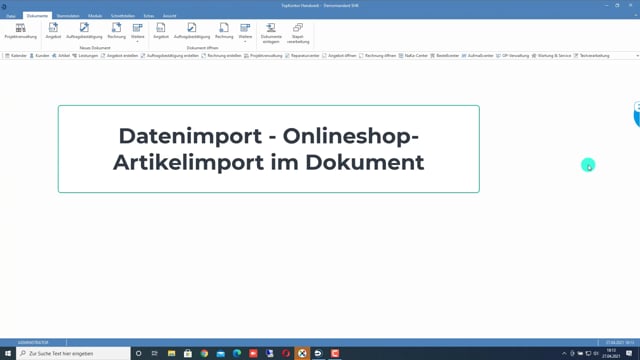Open OP-Verwaltung shortcut

(513, 56)
